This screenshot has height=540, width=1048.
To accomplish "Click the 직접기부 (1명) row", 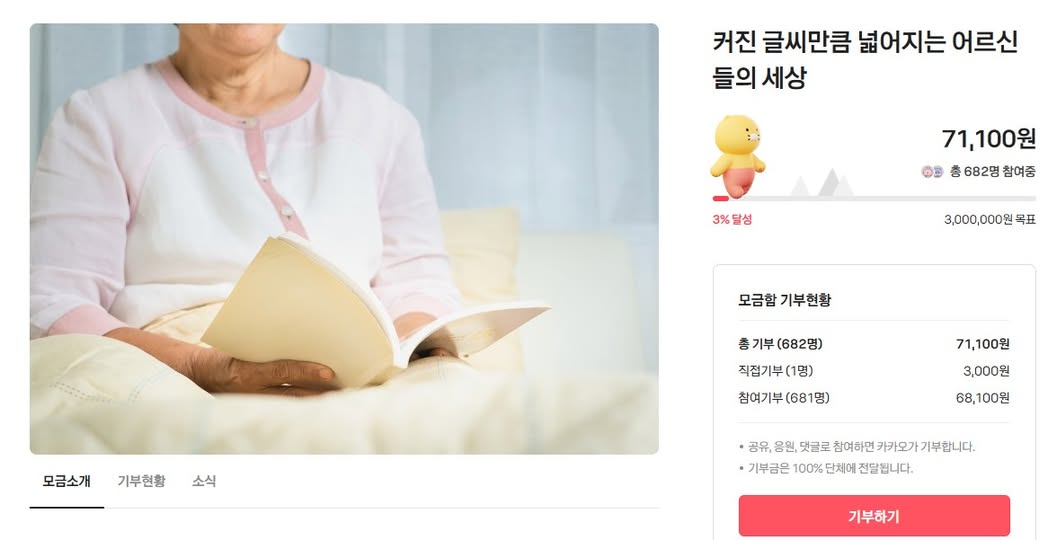I will click(x=874, y=371).
